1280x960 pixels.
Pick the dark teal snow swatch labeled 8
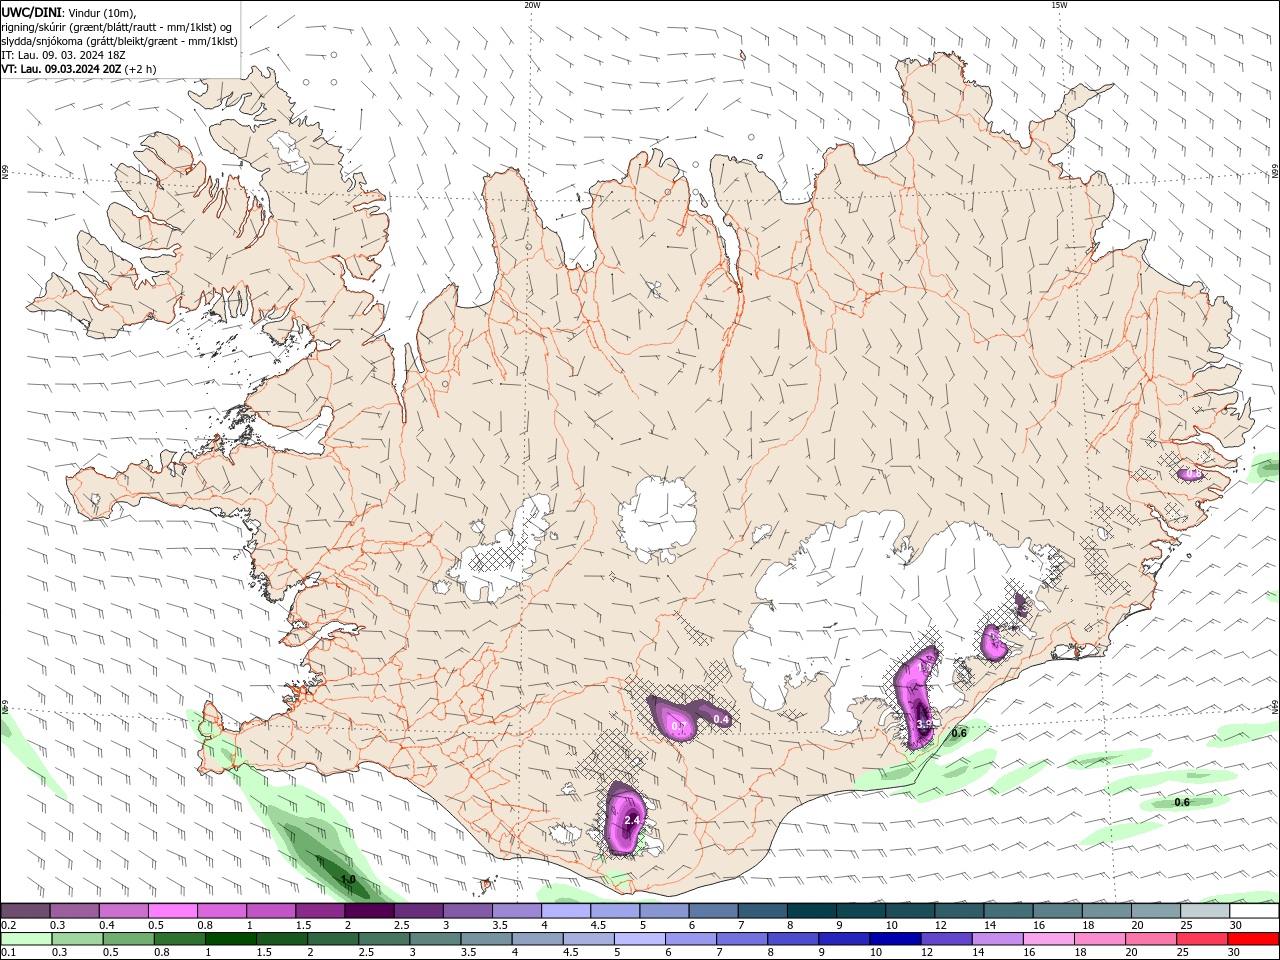coord(810,911)
